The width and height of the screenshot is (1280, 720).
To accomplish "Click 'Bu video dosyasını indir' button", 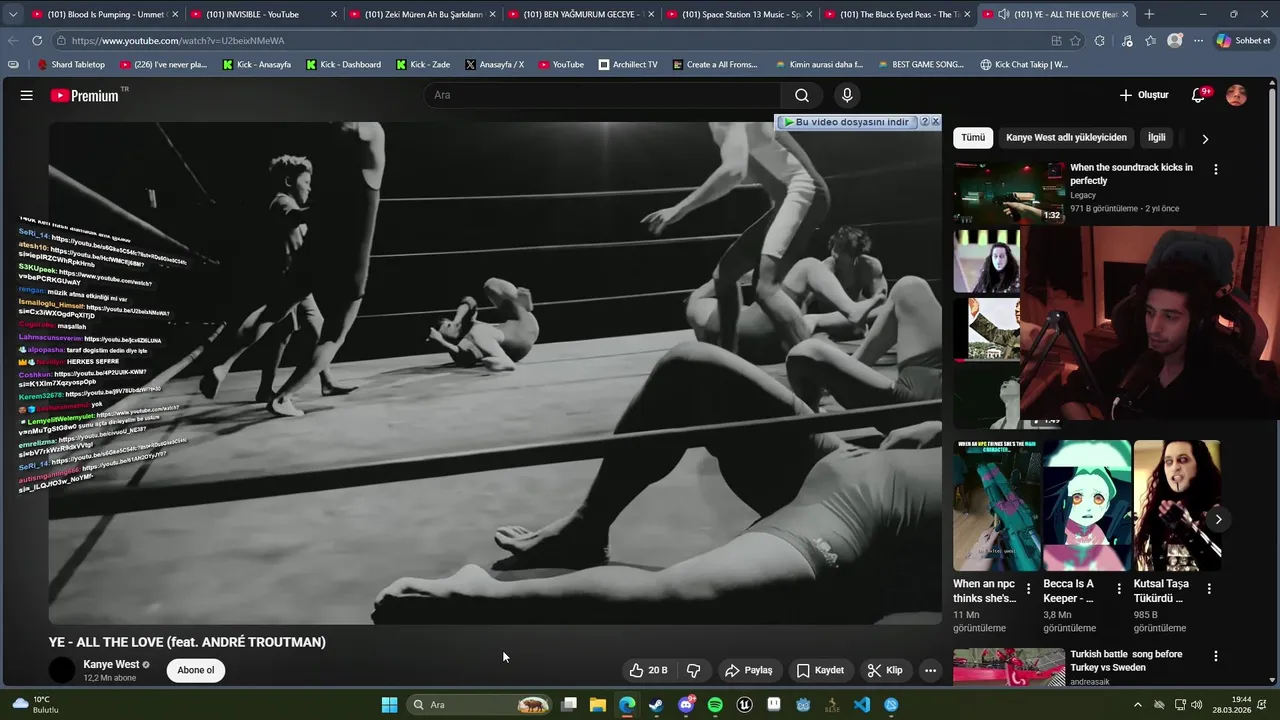I will click(x=847, y=122).
